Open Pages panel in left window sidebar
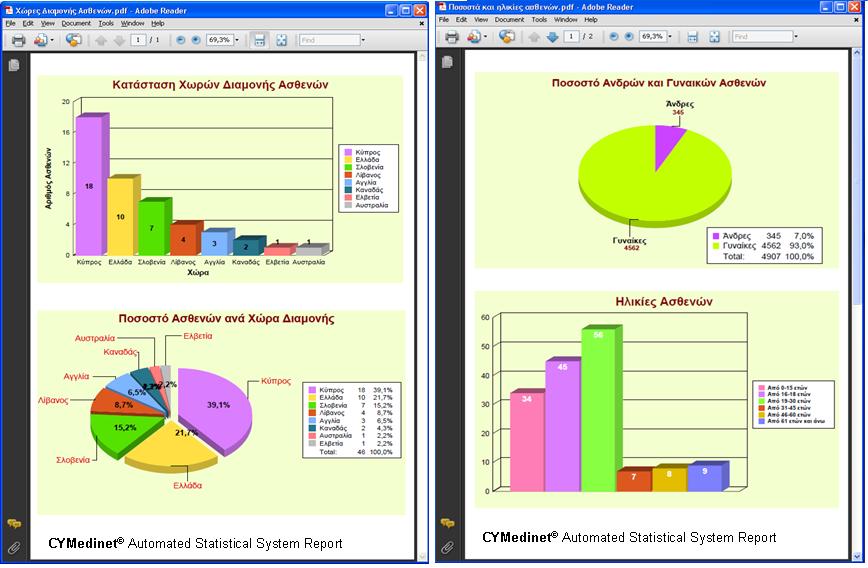 pos(14,65)
